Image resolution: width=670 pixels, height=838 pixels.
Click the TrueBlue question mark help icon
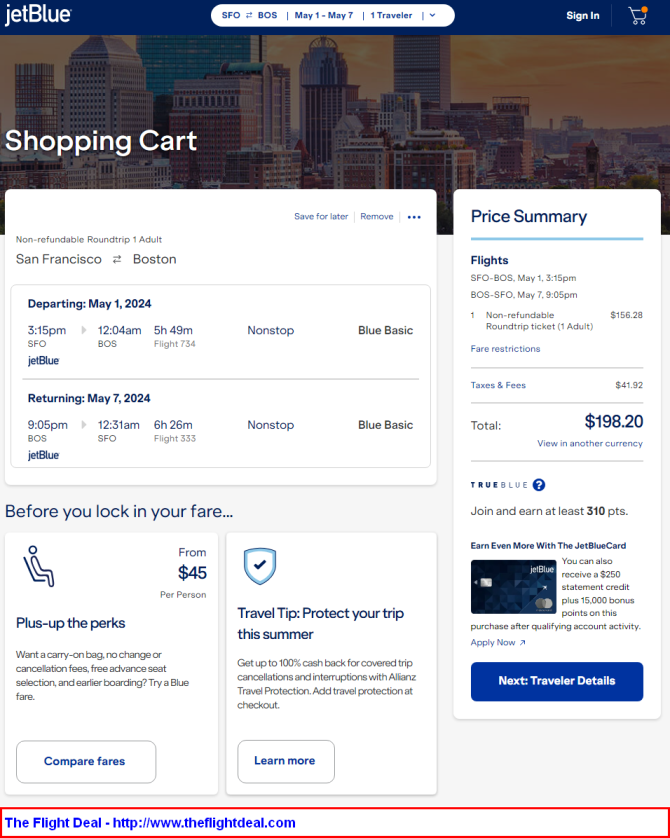(539, 485)
